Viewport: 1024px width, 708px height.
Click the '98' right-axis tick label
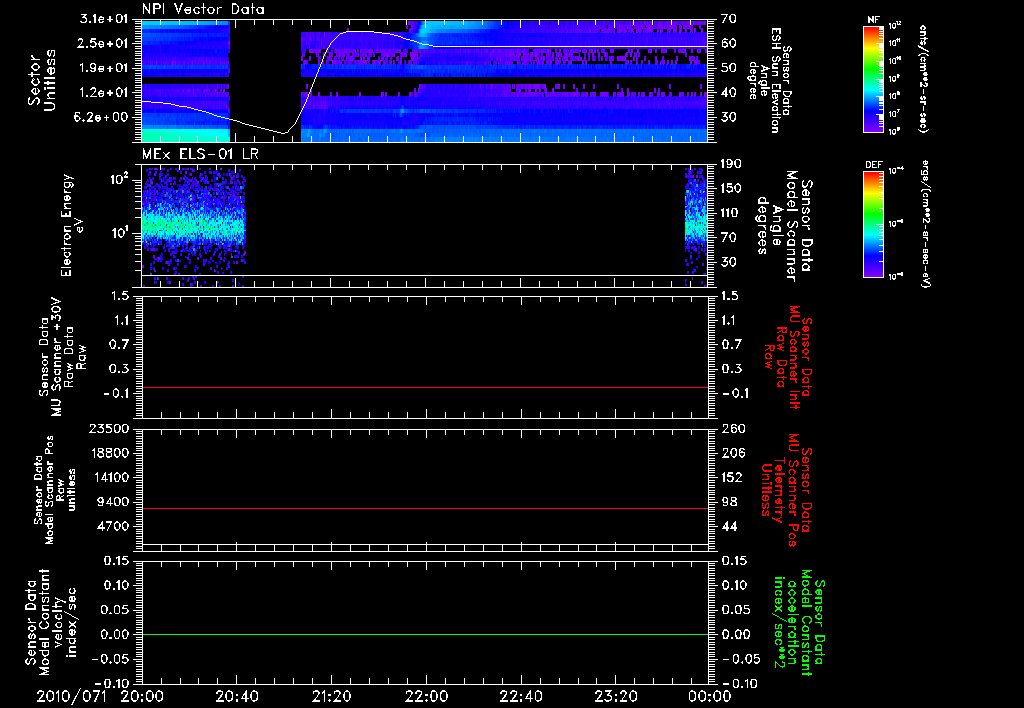(x=729, y=502)
